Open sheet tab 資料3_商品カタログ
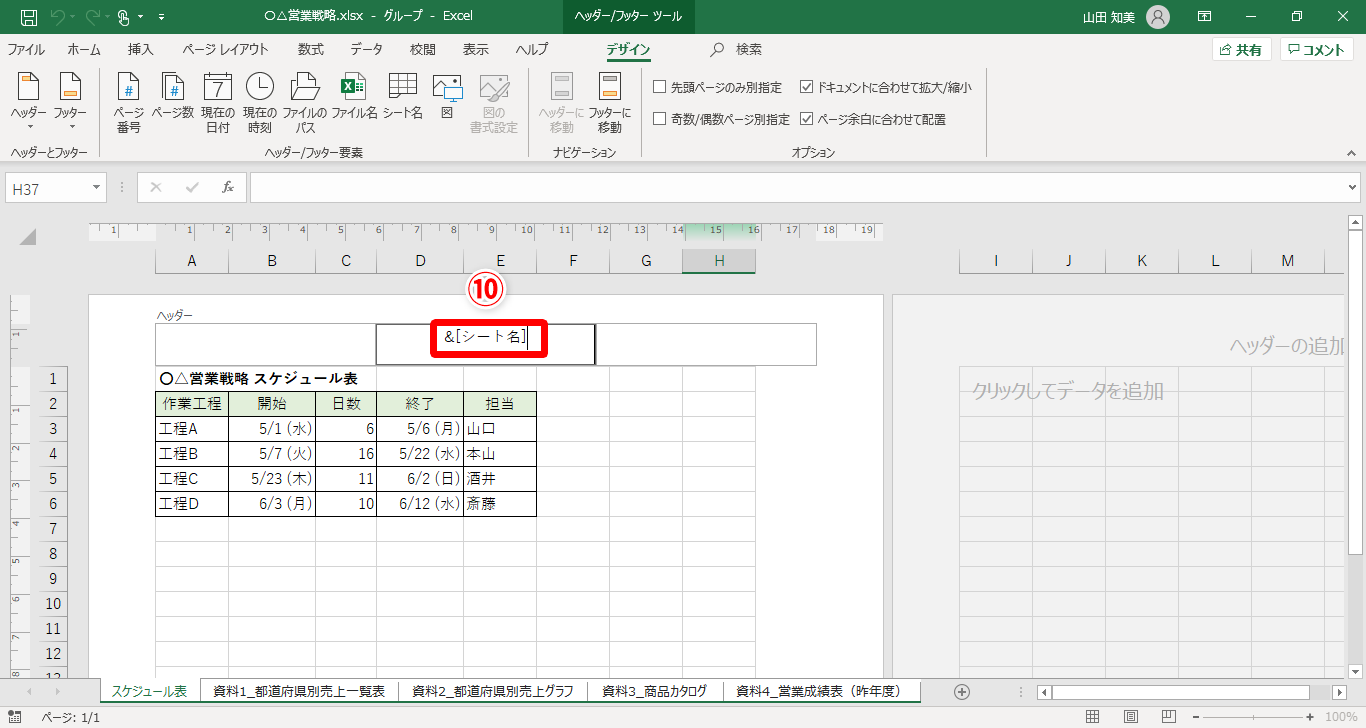1366x728 pixels. 655,691
